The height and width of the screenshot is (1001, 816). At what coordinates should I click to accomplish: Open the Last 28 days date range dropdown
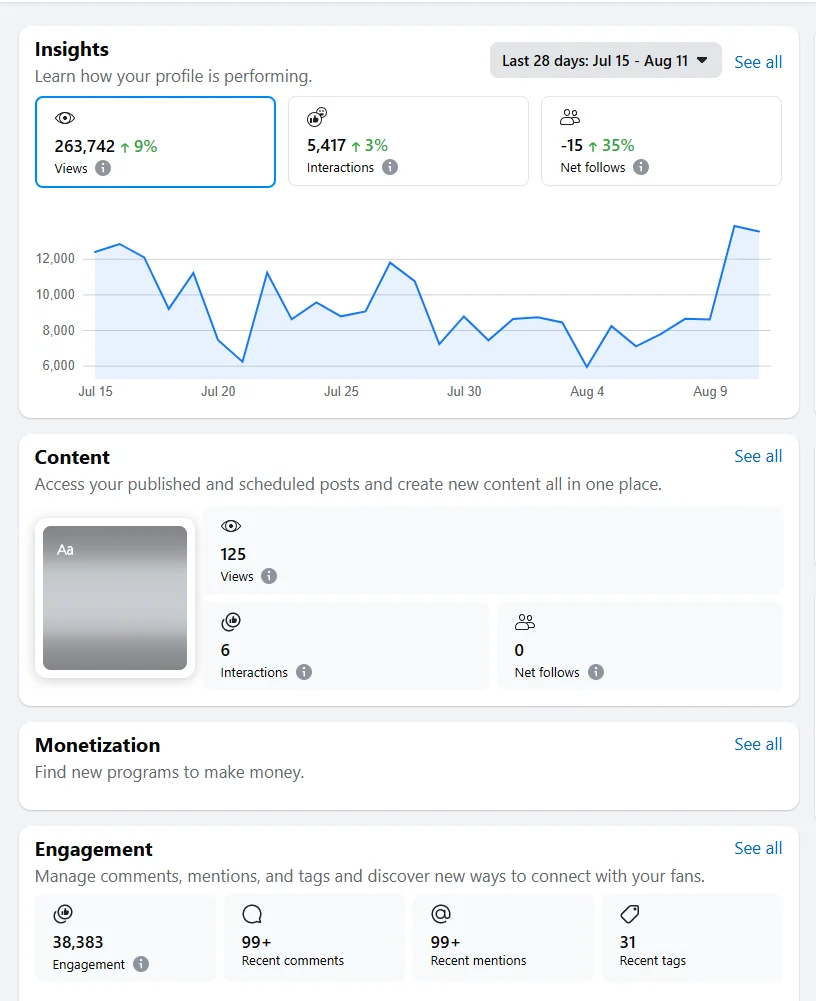(605, 61)
